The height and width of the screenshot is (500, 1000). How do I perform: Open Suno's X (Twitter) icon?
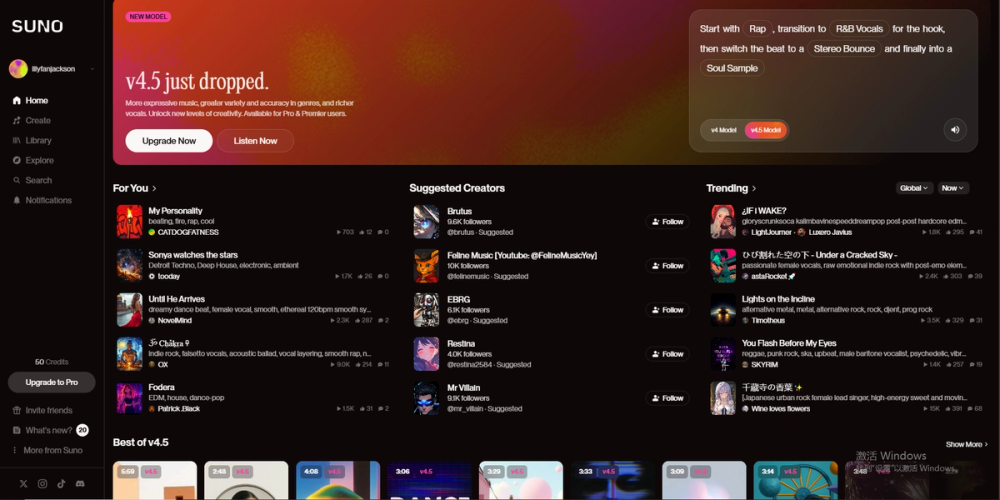[24, 483]
